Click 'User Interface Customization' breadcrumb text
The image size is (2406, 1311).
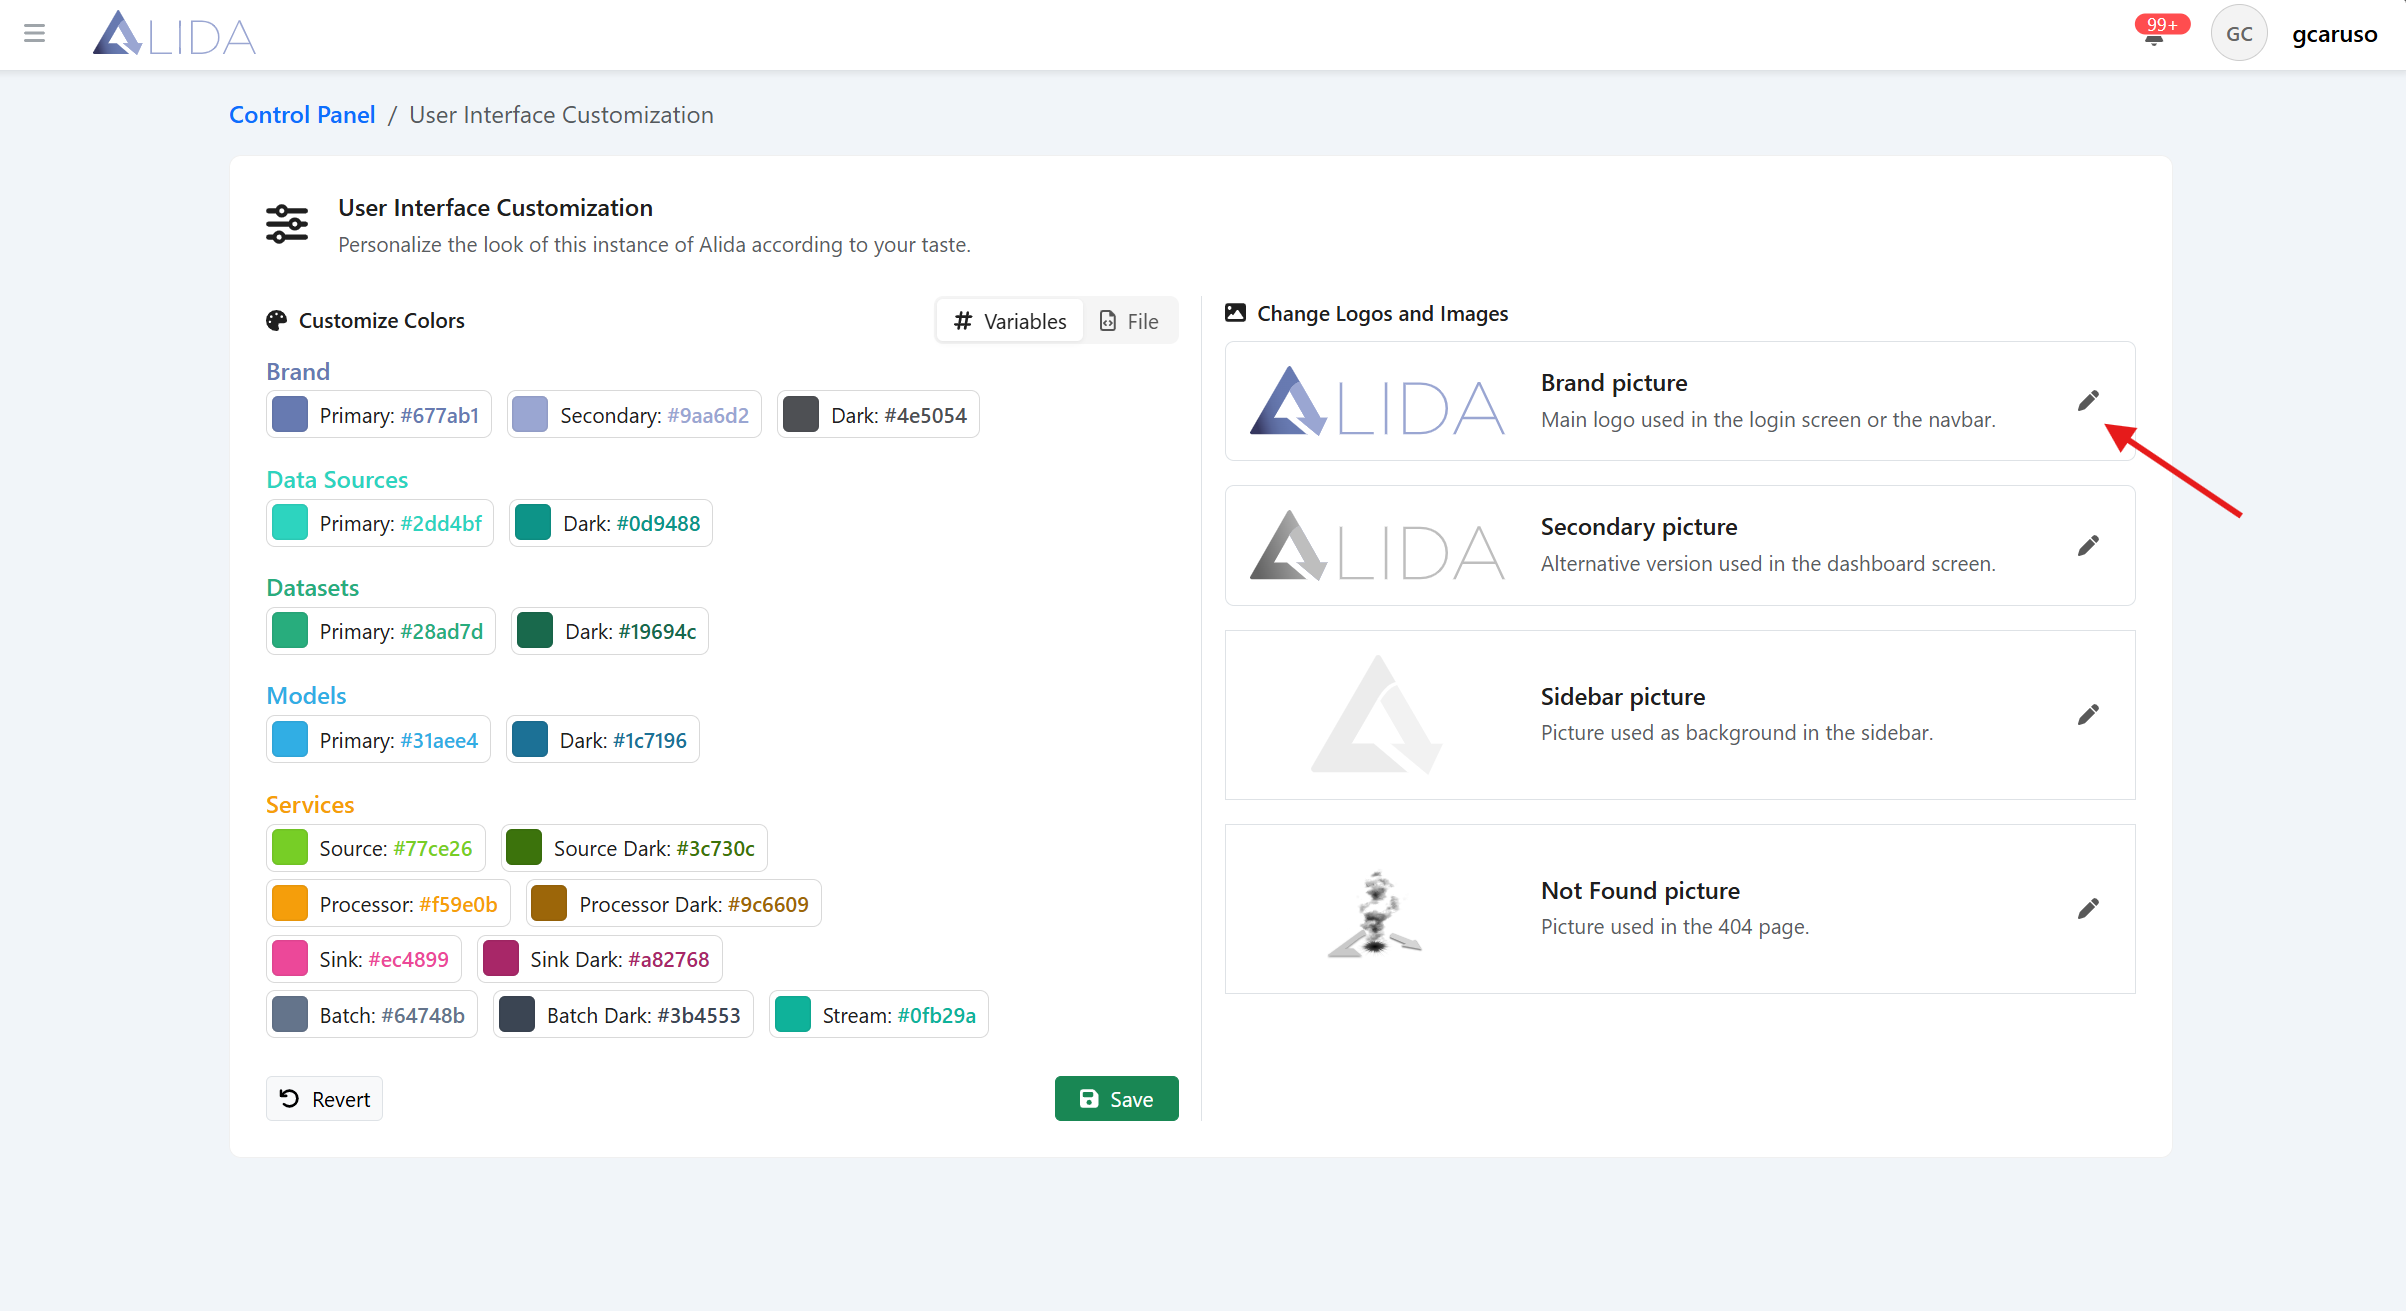point(561,115)
